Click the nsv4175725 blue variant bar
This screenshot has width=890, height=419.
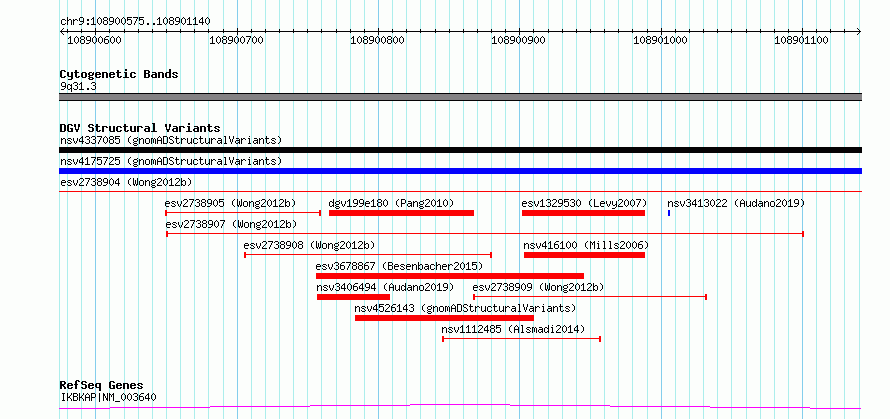460,171
